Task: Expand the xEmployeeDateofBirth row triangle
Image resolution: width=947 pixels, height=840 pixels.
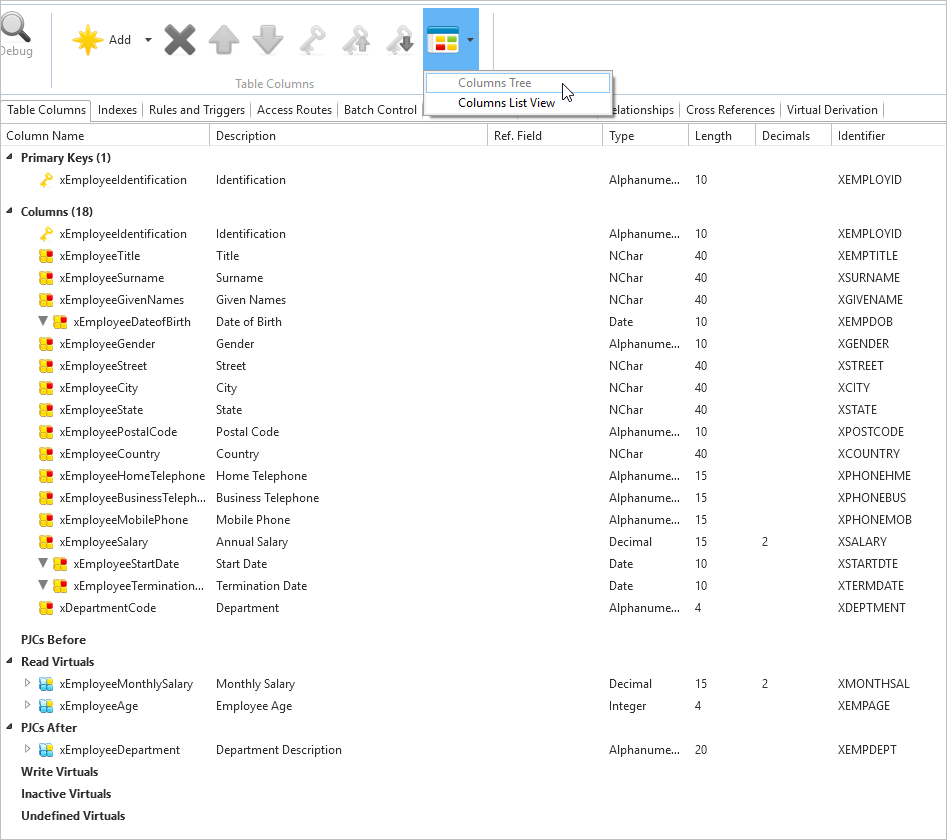Action: pos(43,321)
